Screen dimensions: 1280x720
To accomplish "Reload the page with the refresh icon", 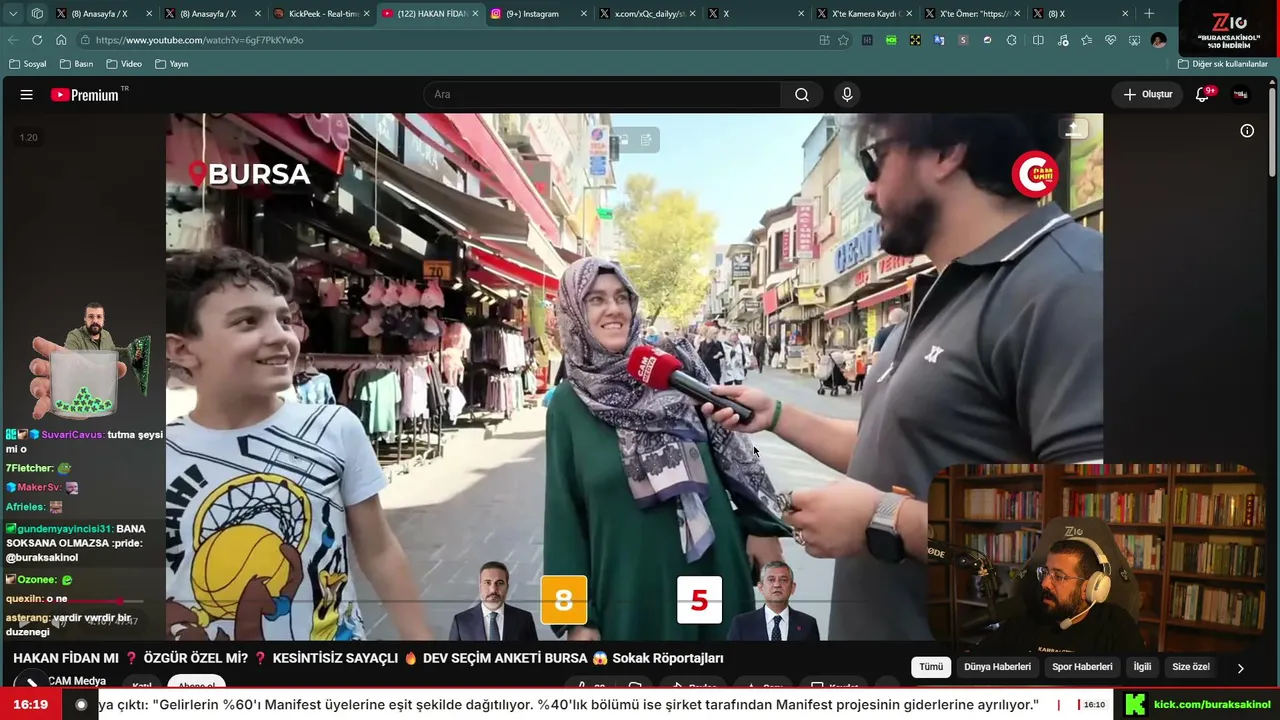I will [37, 40].
